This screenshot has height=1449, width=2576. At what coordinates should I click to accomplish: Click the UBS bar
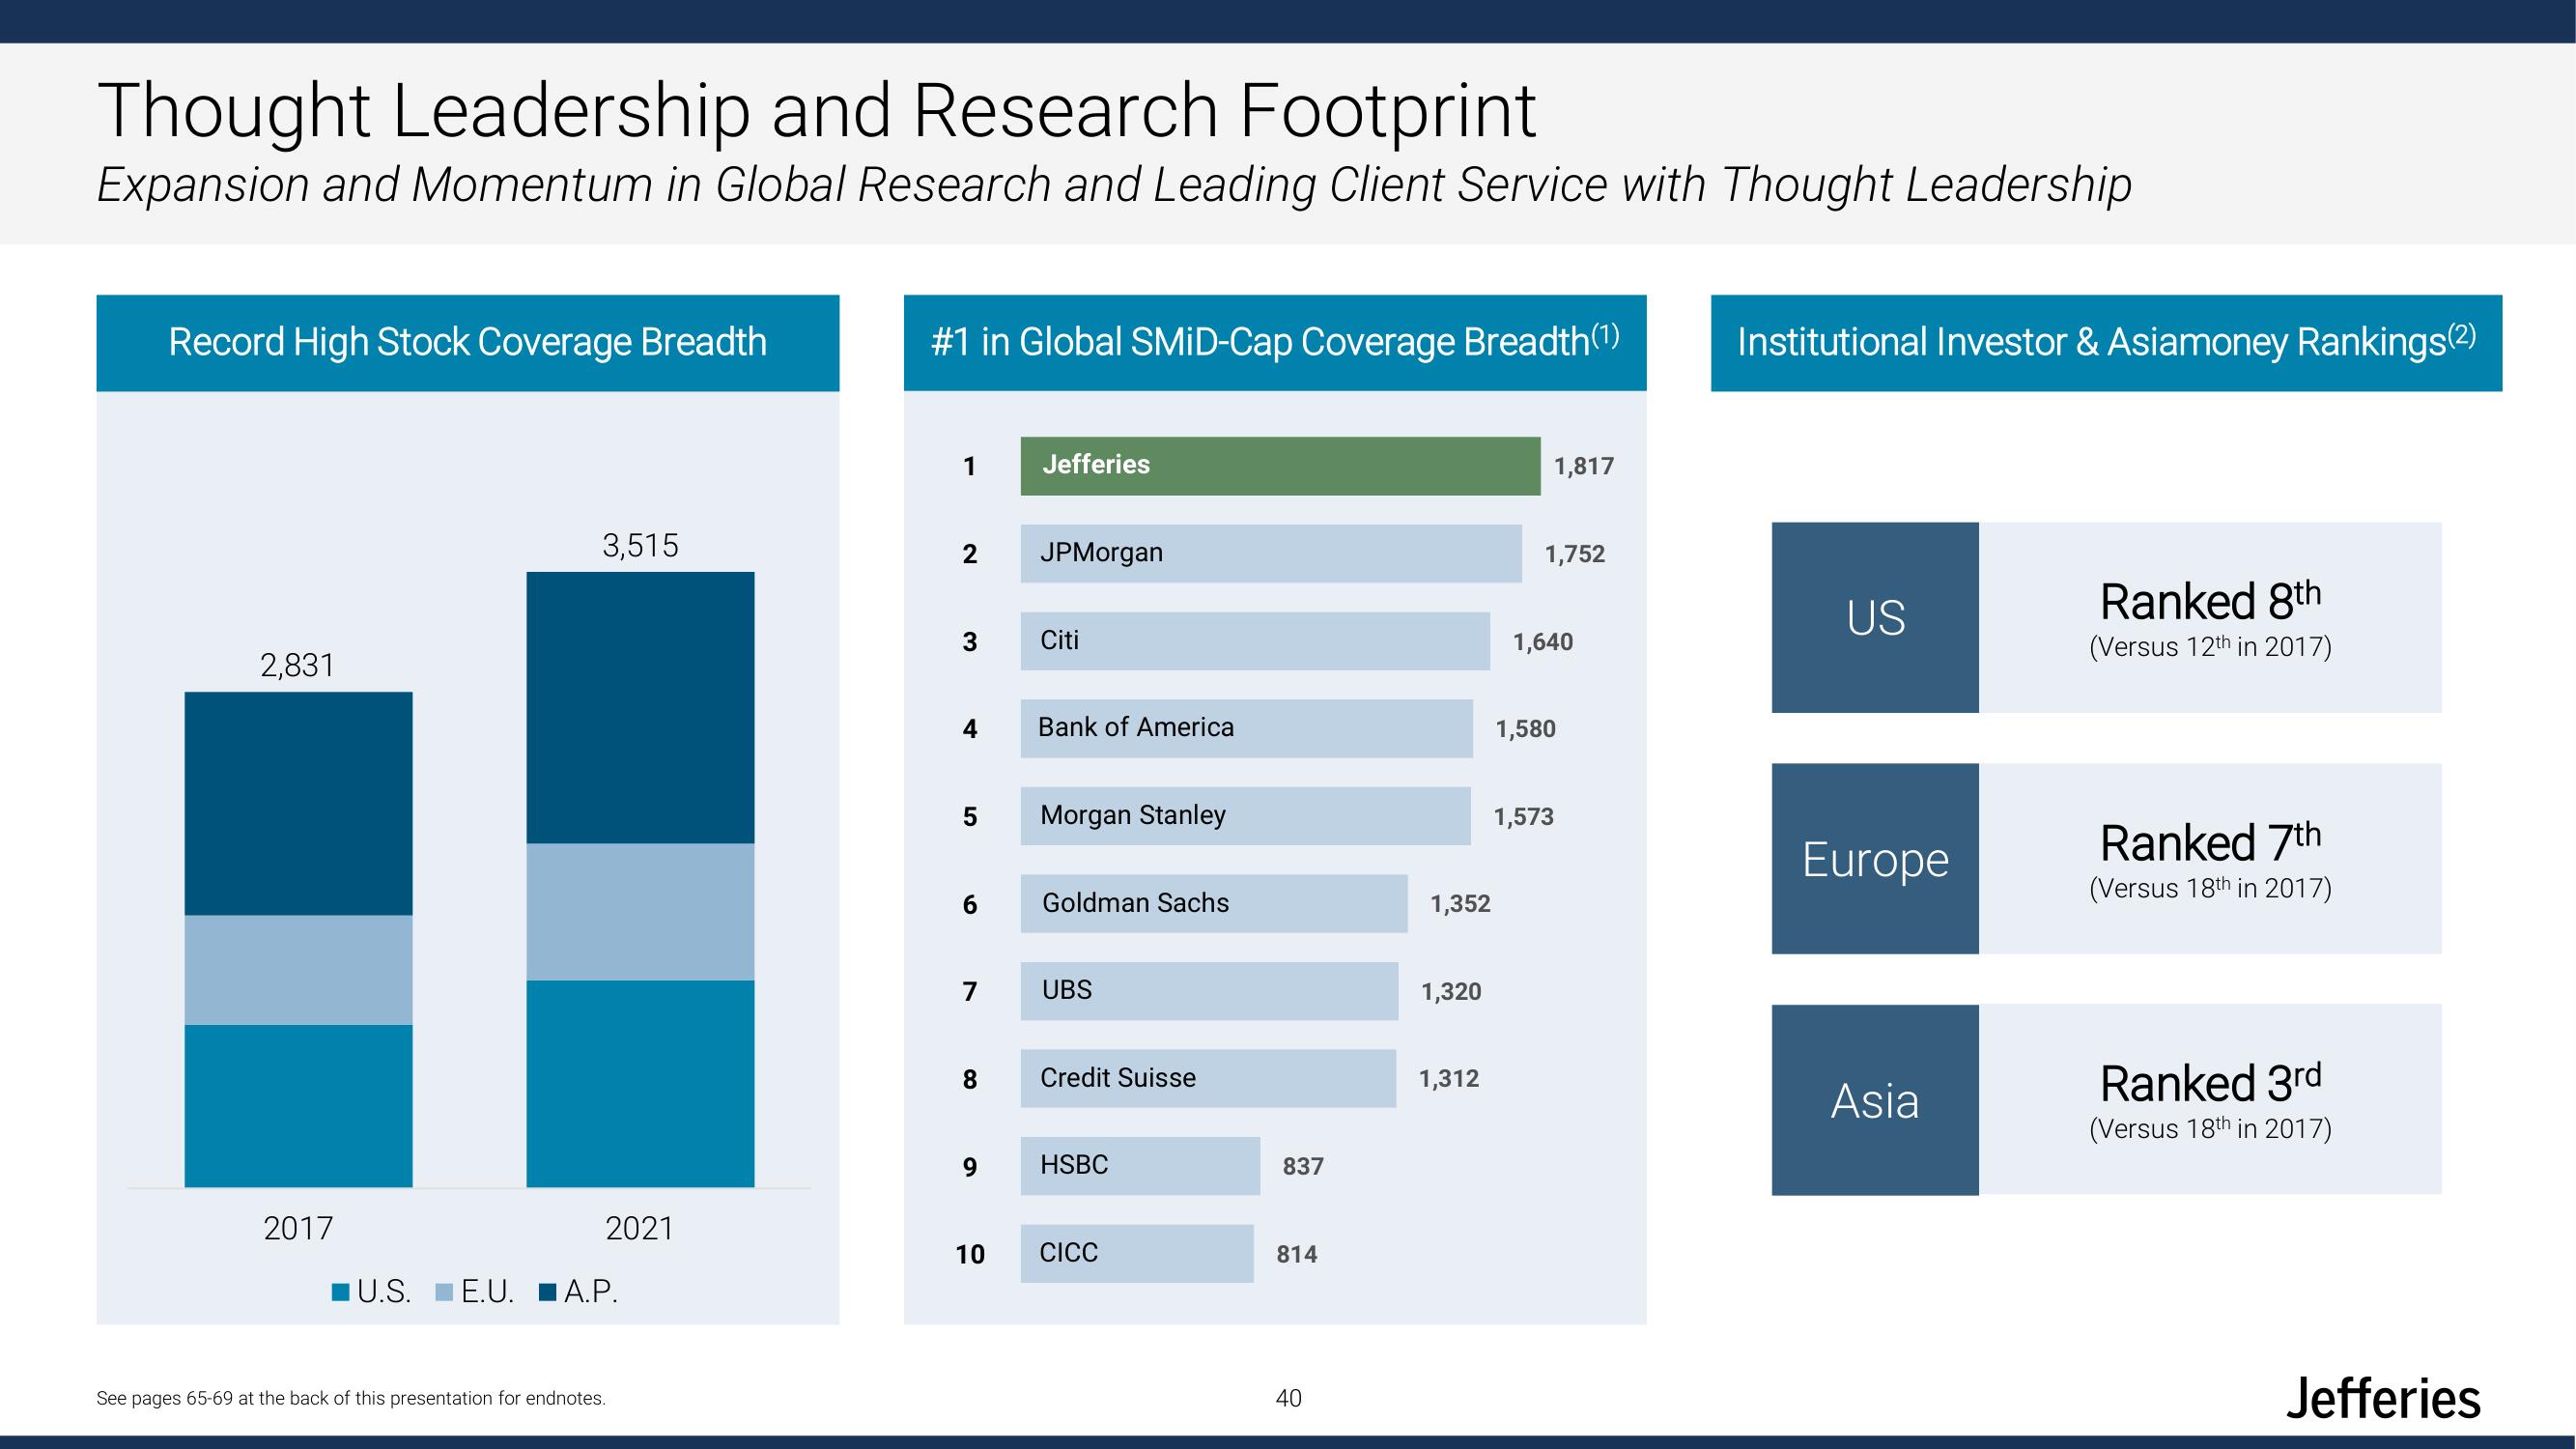(1209, 991)
